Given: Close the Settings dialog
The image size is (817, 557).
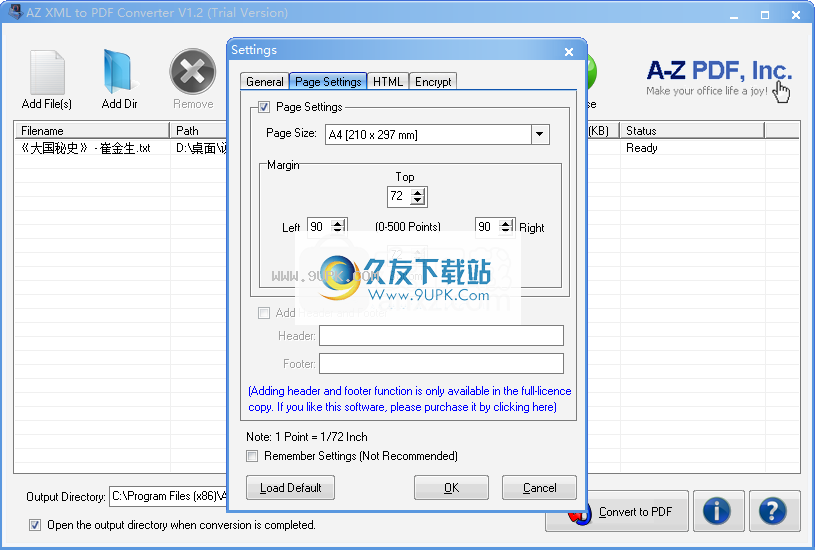Looking at the screenshot, I should (x=569, y=52).
